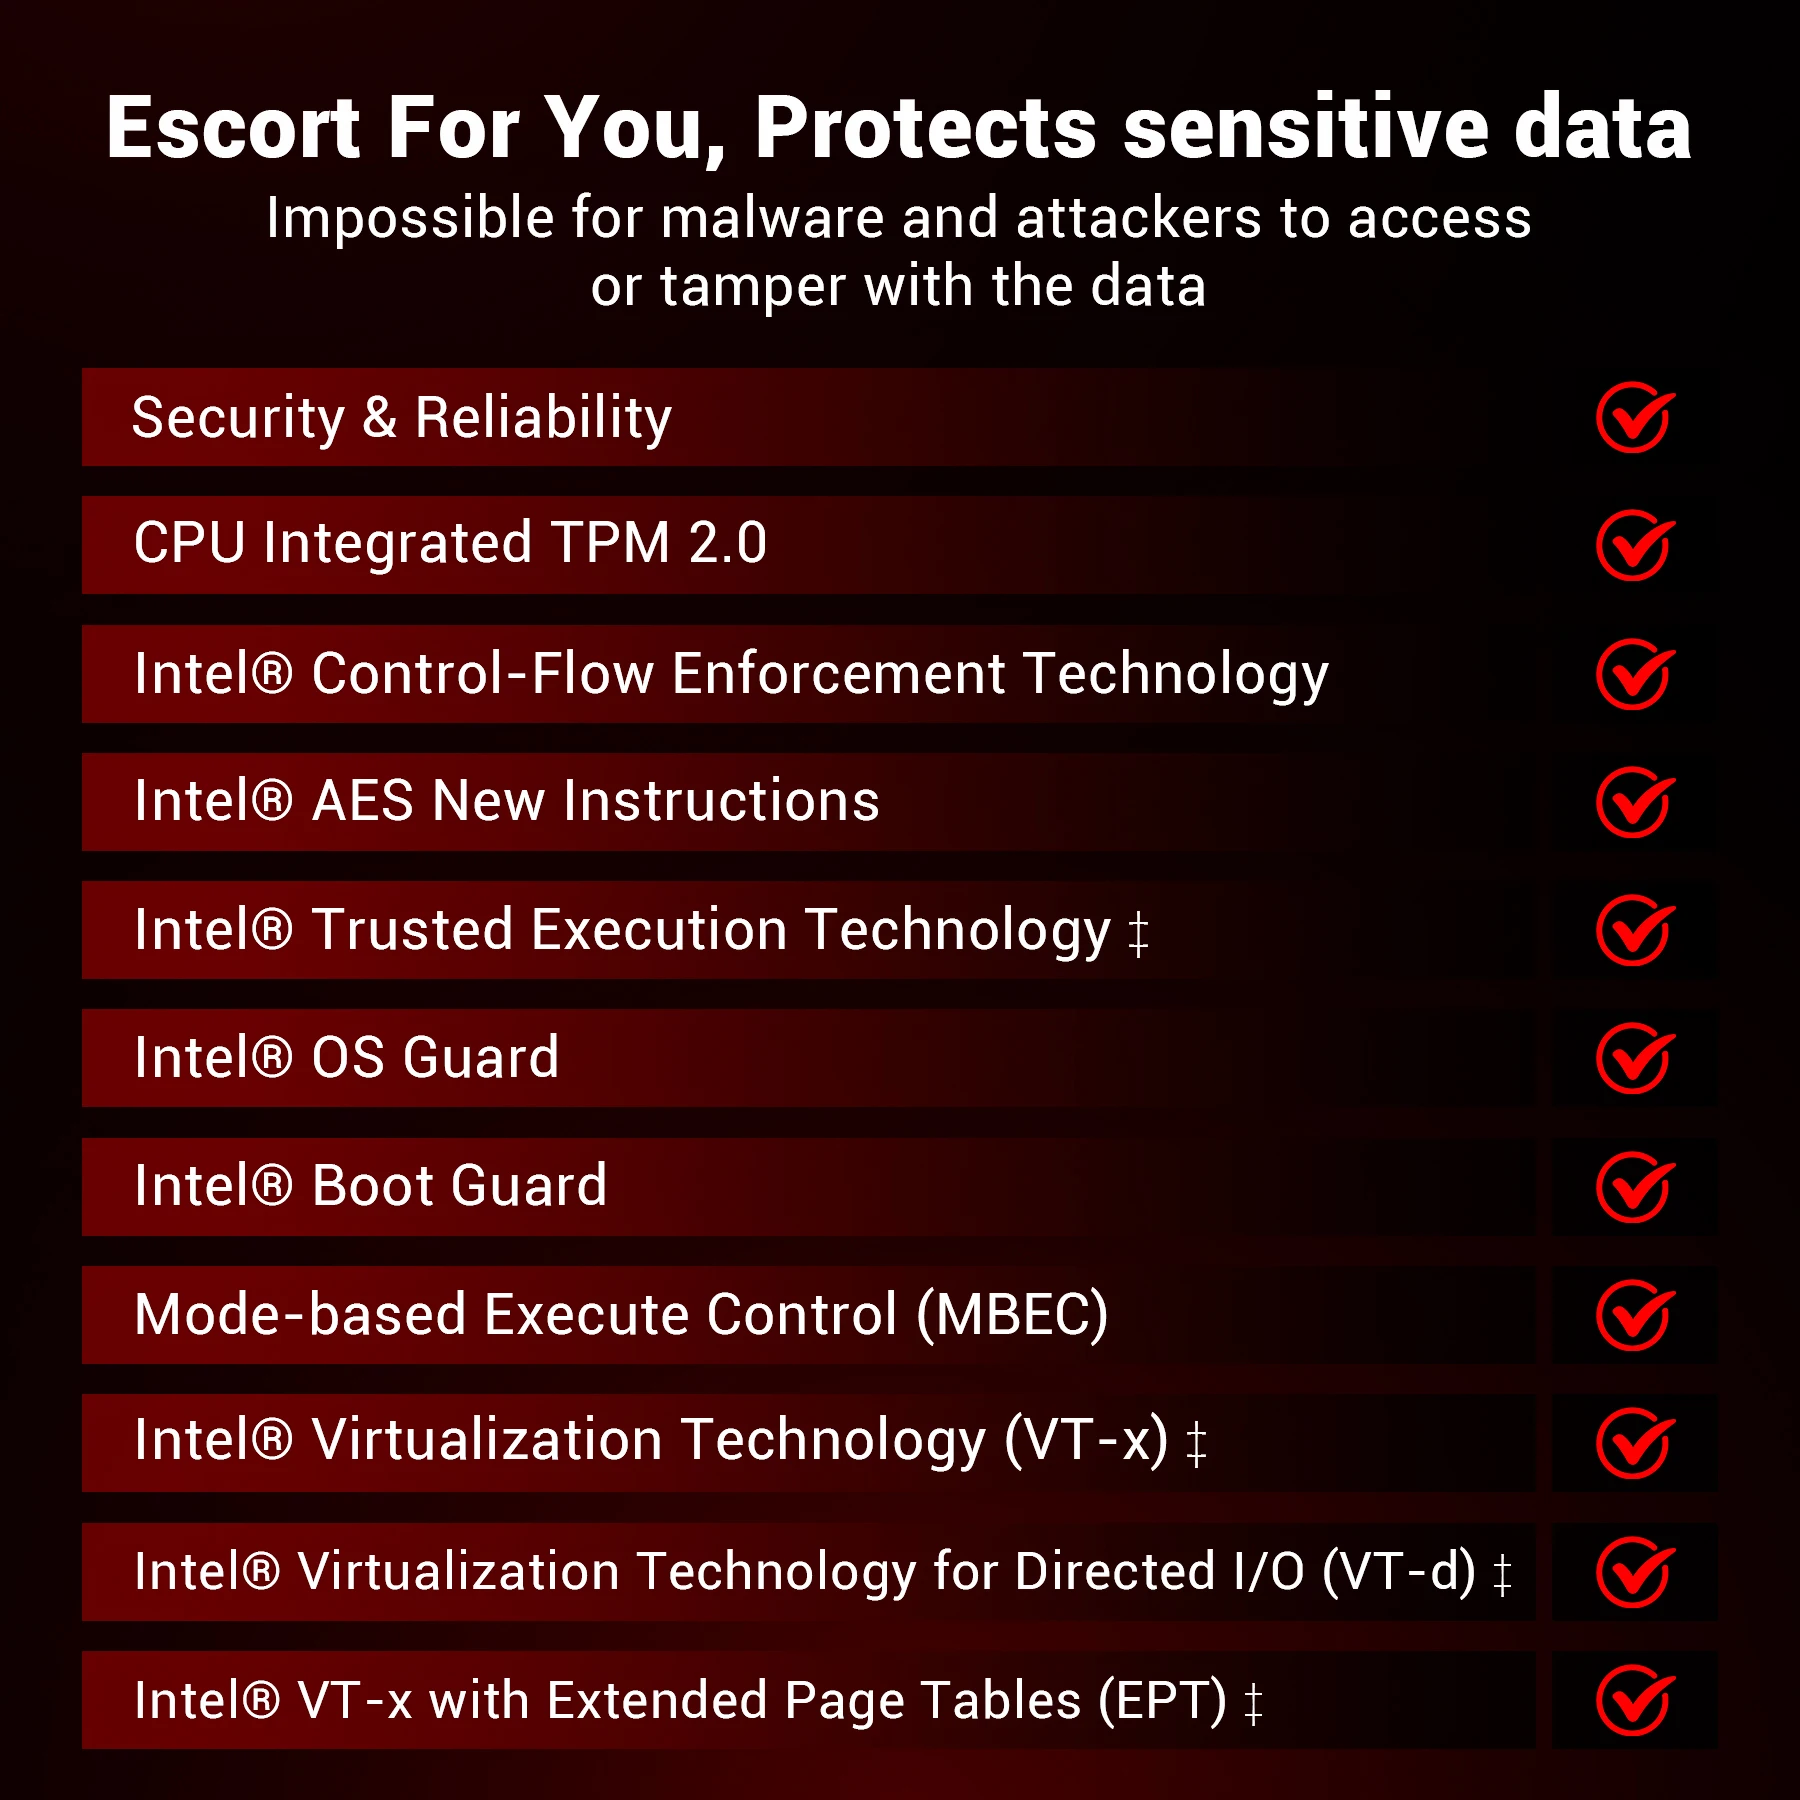Click the red checkmark beside Security & Reliability
1800x1800 pixels.
(x=1633, y=418)
